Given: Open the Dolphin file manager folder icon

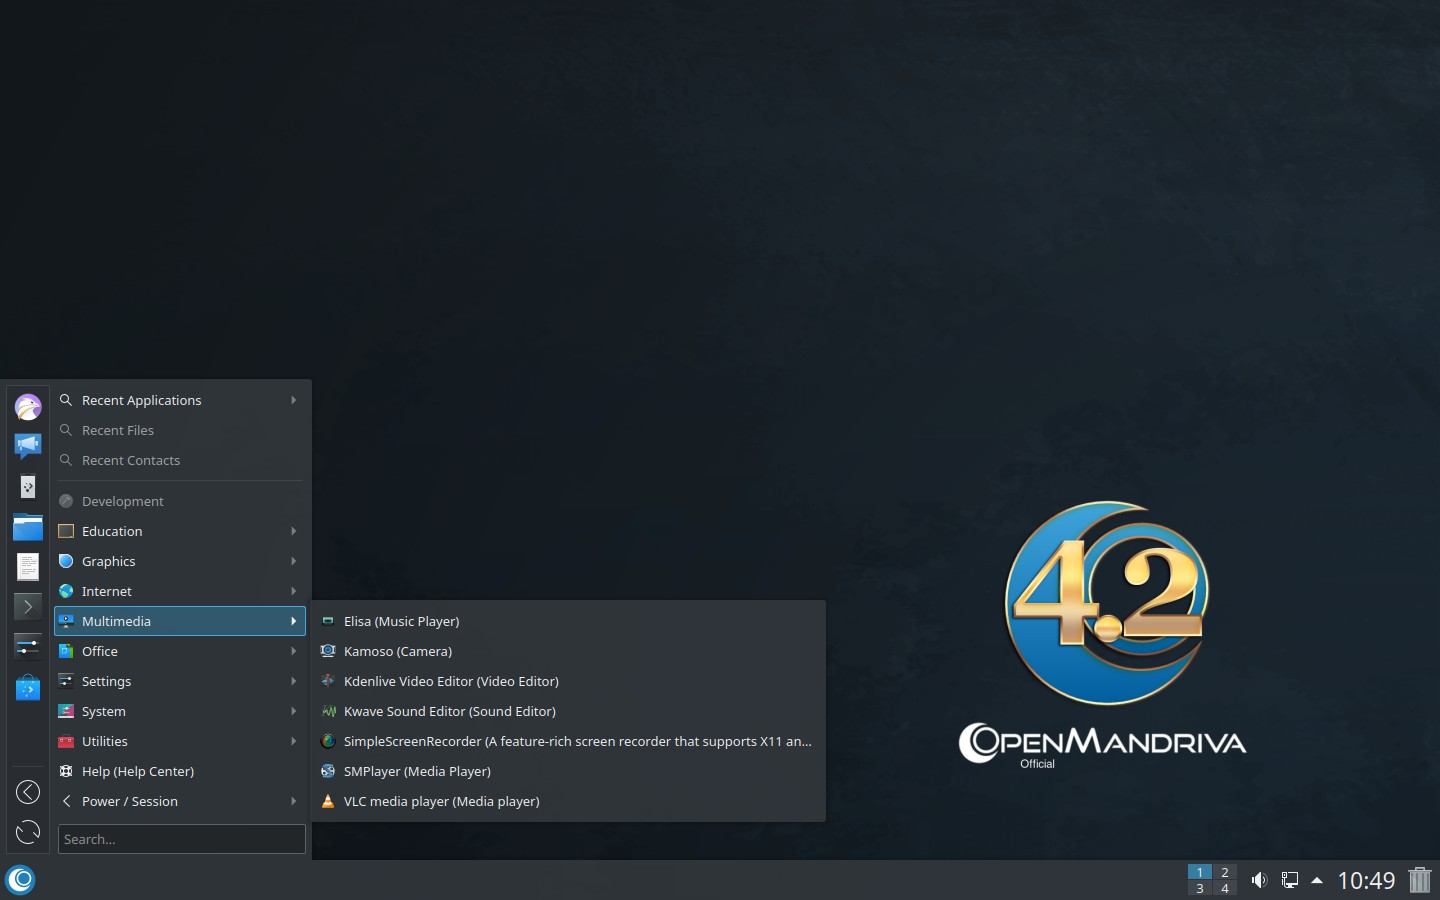Looking at the screenshot, I should point(28,527).
